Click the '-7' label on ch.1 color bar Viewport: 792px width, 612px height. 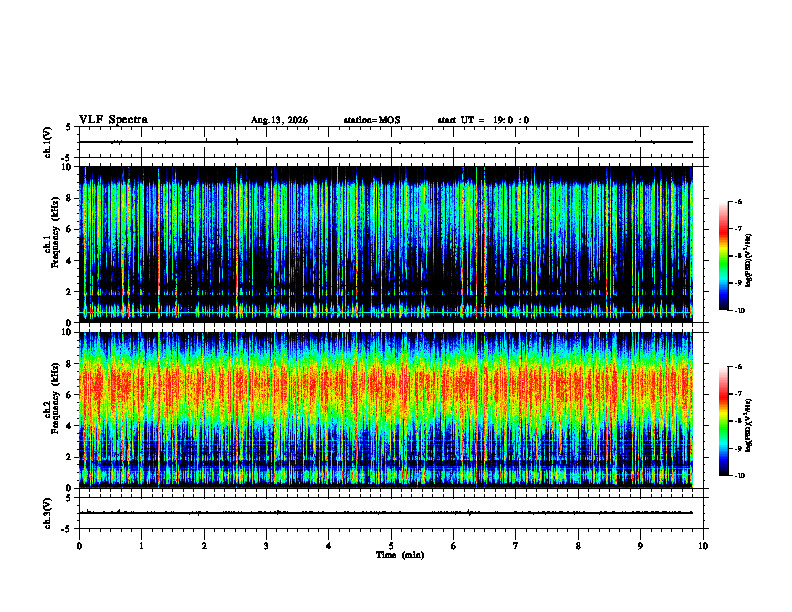pyautogui.click(x=738, y=229)
